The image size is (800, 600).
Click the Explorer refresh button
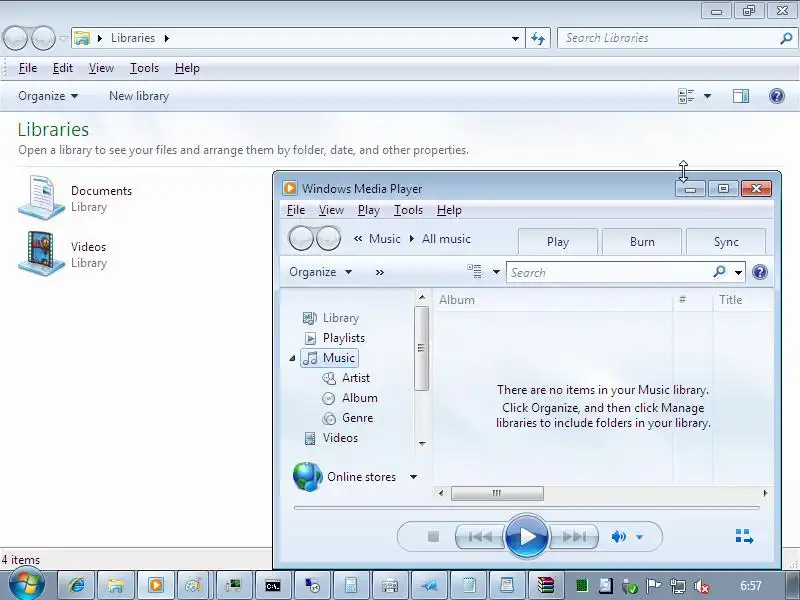coord(538,38)
